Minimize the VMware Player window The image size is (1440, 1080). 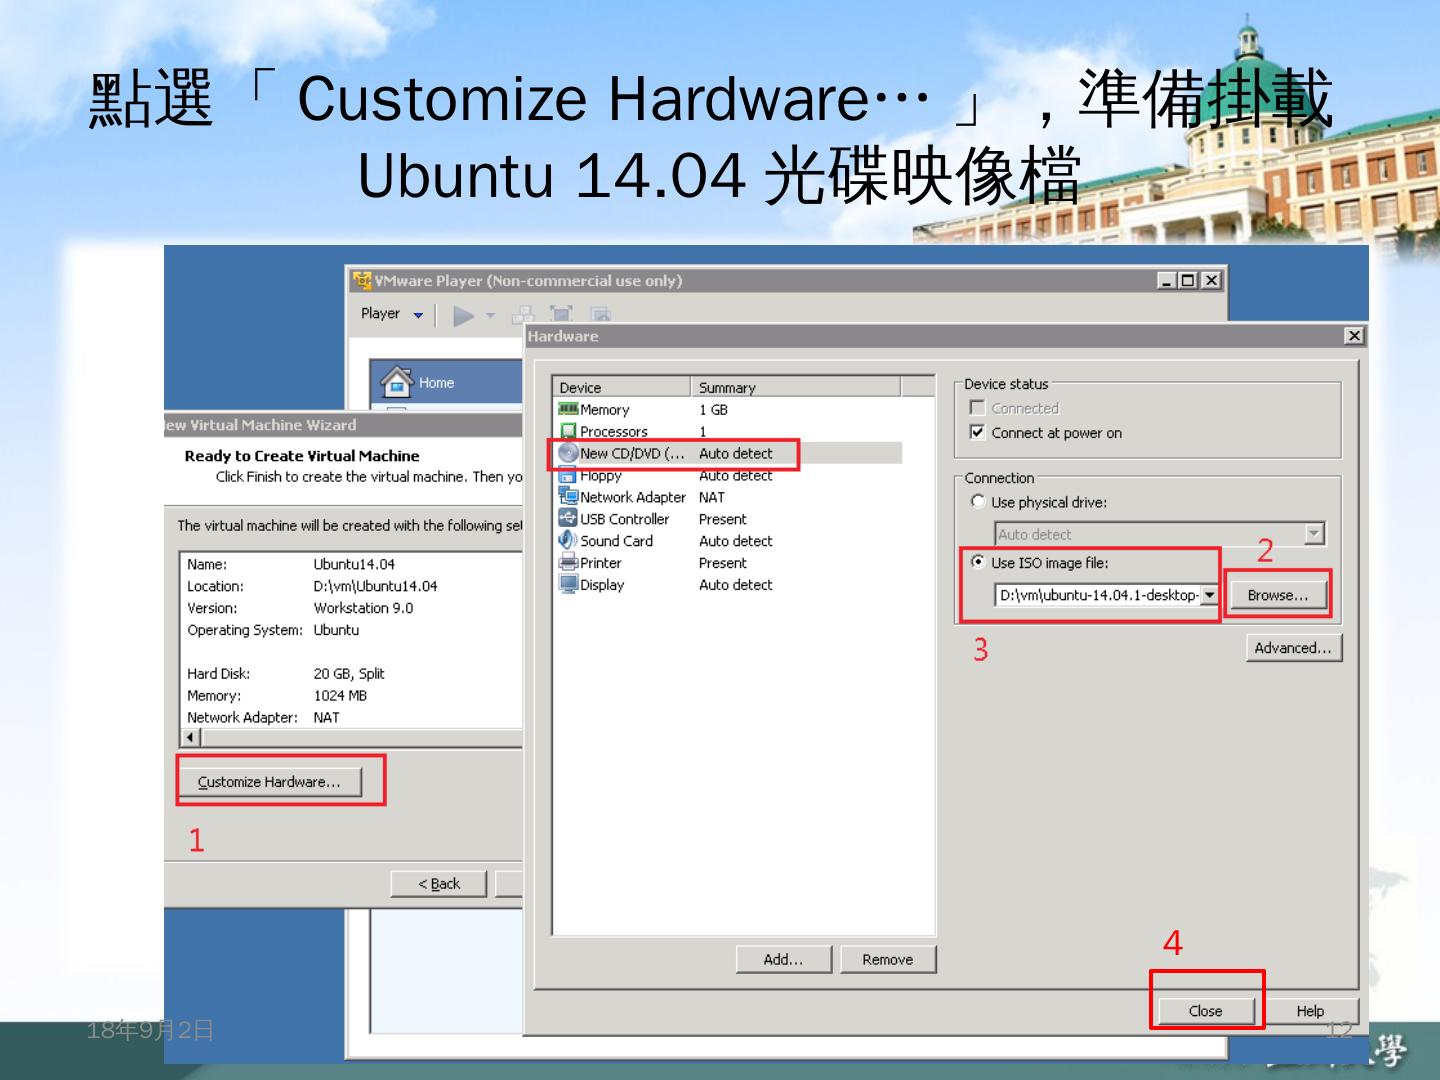1167,280
